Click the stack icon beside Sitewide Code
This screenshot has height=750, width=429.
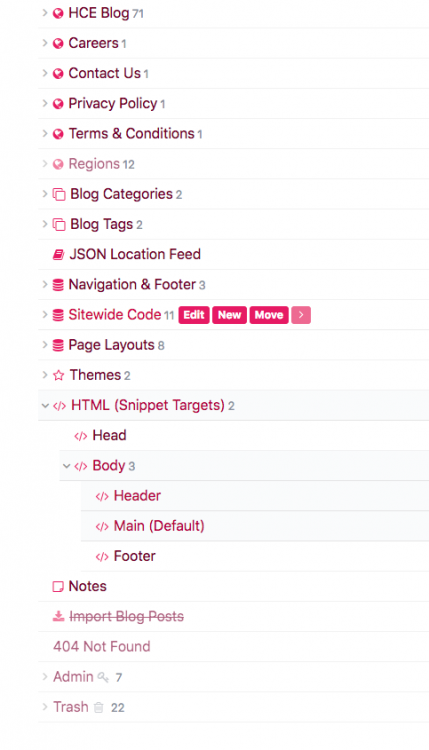58,315
